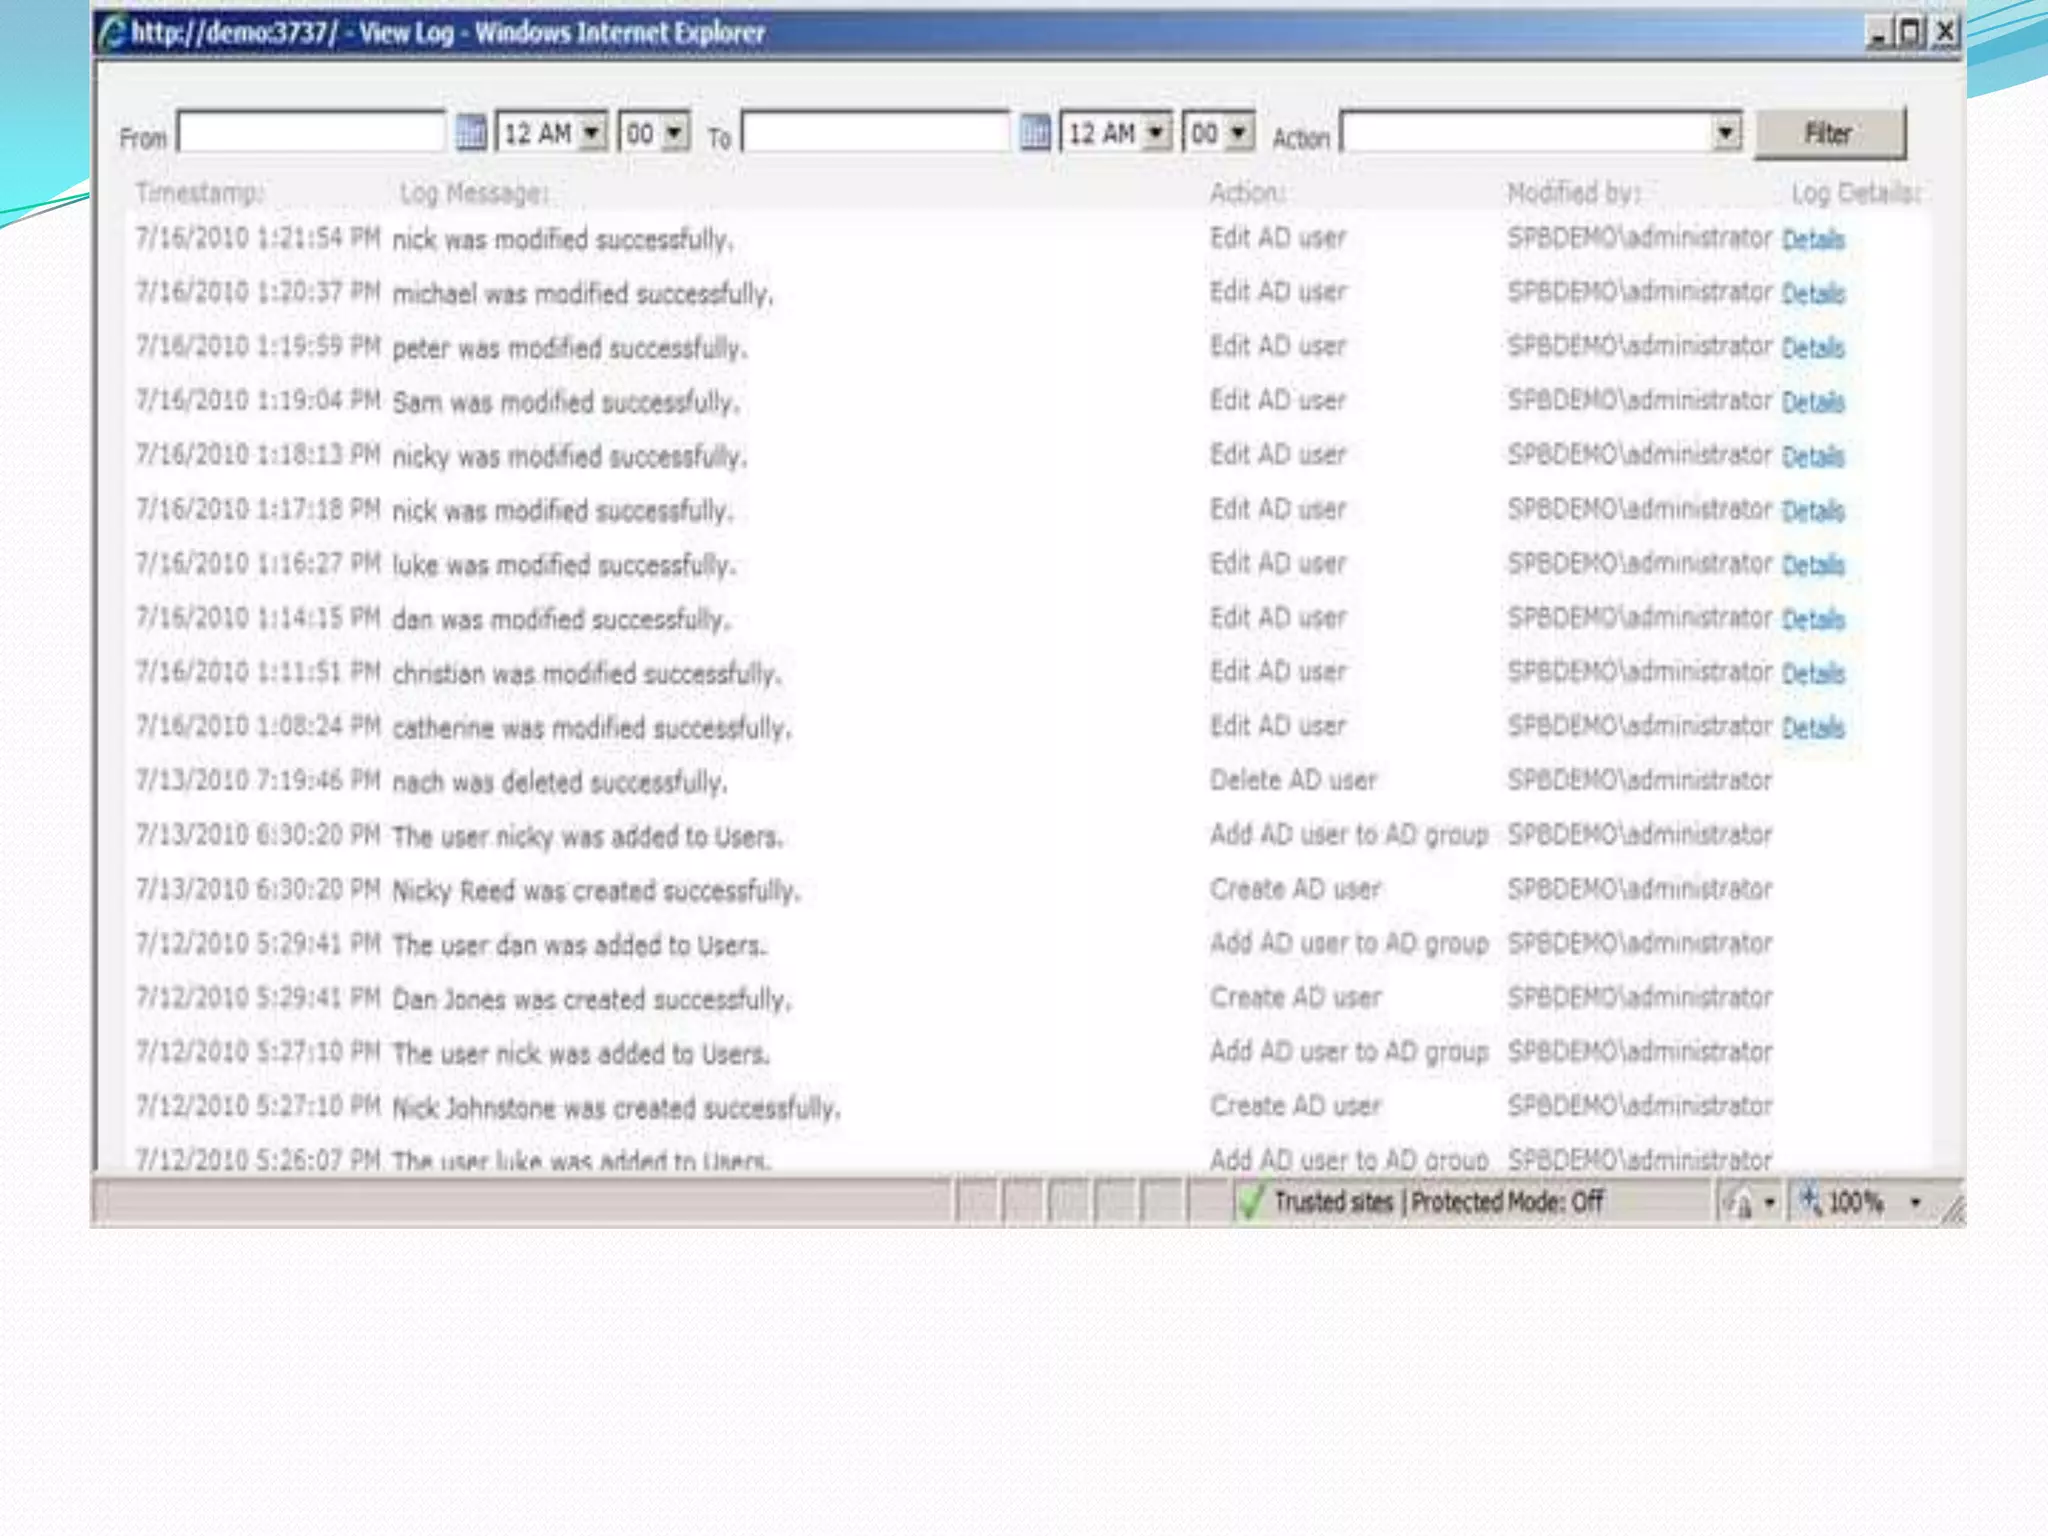The width and height of the screenshot is (2048, 1536).
Task: Click into the From date input field
Action: pos(311,132)
